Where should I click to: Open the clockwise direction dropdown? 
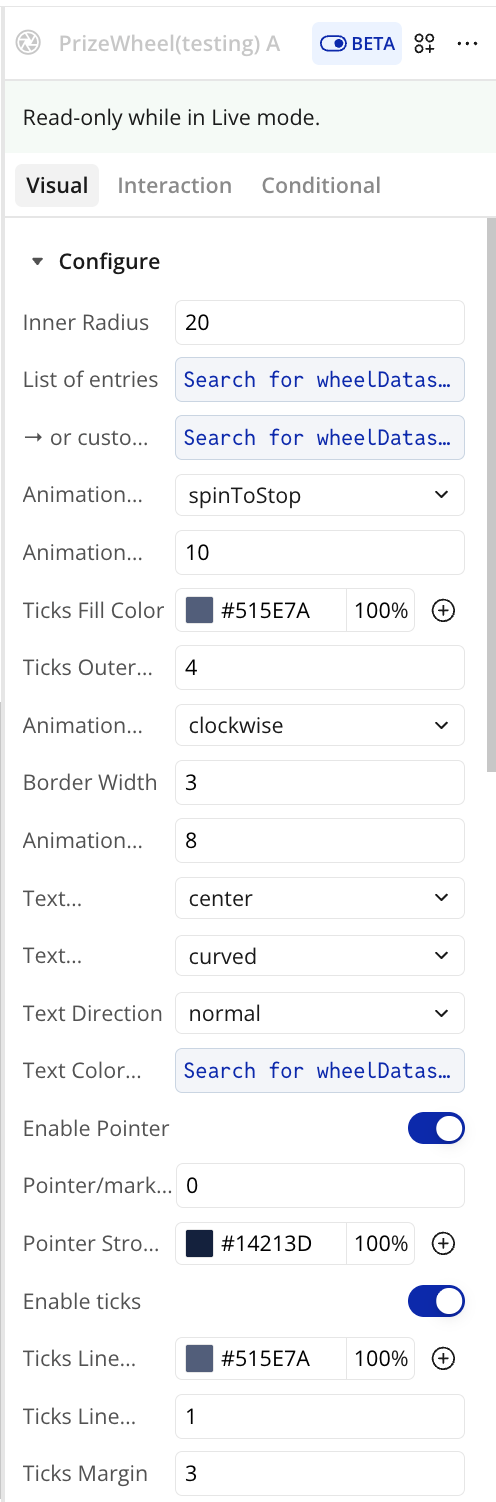coord(320,725)
